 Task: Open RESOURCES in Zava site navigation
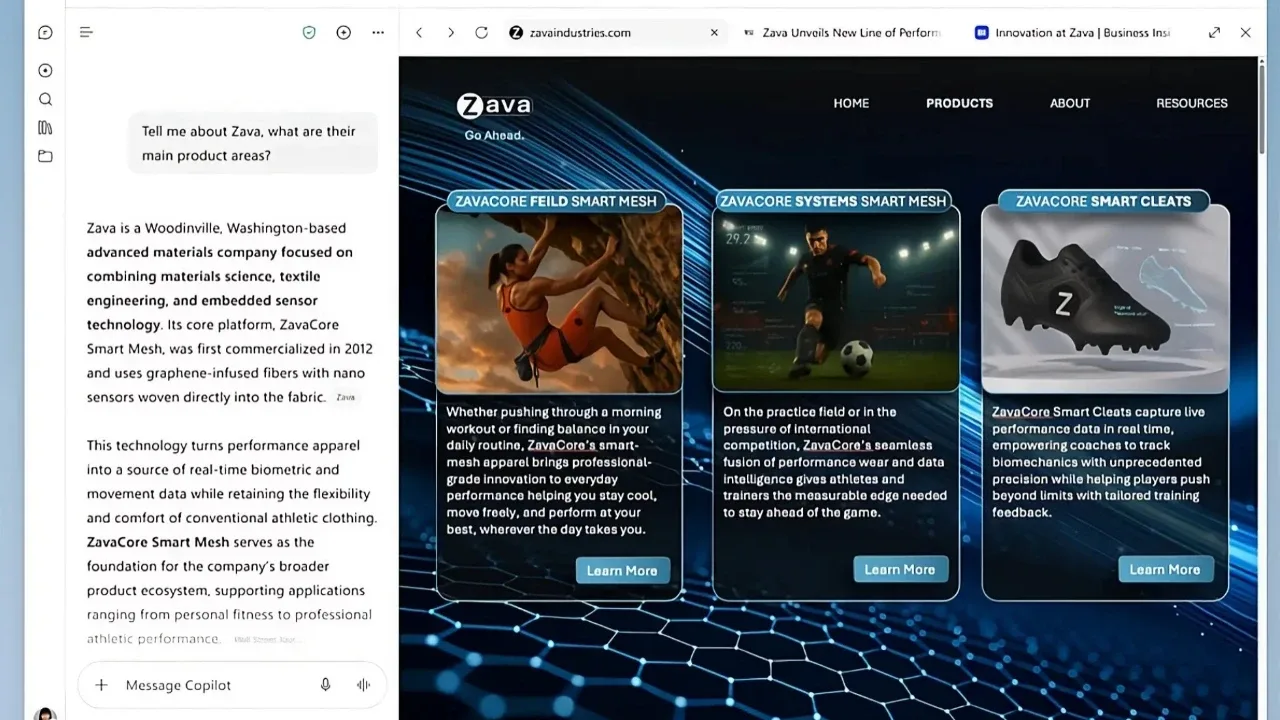point(1192,103)
